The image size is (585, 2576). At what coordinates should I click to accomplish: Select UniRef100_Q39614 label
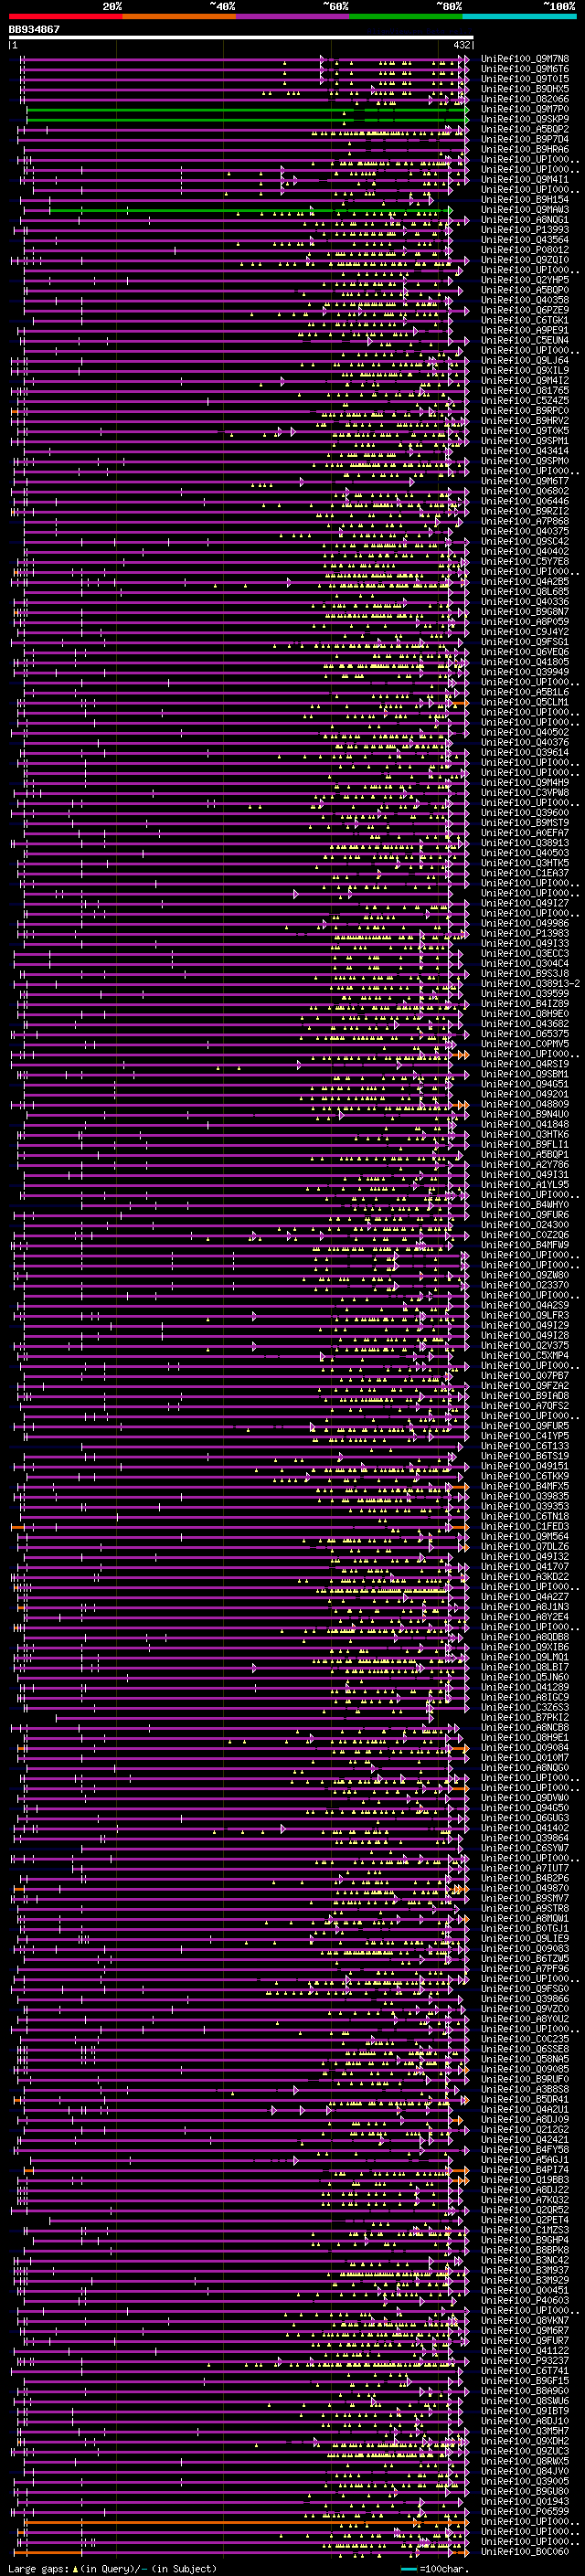click(525, 753)
